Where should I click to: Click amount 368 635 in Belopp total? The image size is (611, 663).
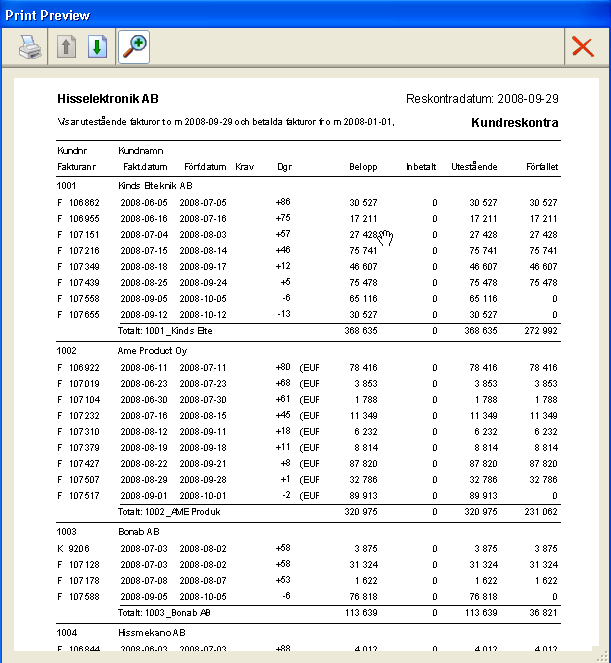tap(361, 331)
